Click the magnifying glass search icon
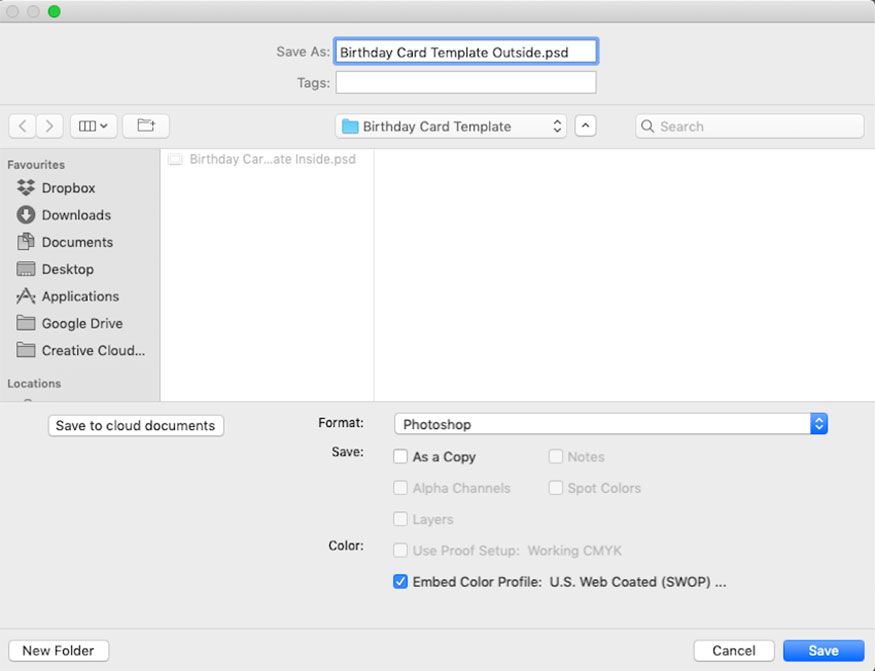The height and width of the screenshot is (671, 875). [647, 126]
